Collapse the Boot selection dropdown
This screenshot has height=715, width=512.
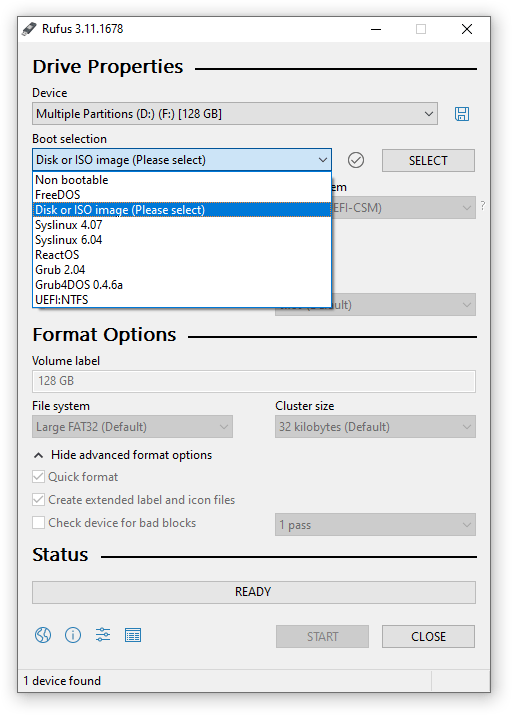point(182,160)
